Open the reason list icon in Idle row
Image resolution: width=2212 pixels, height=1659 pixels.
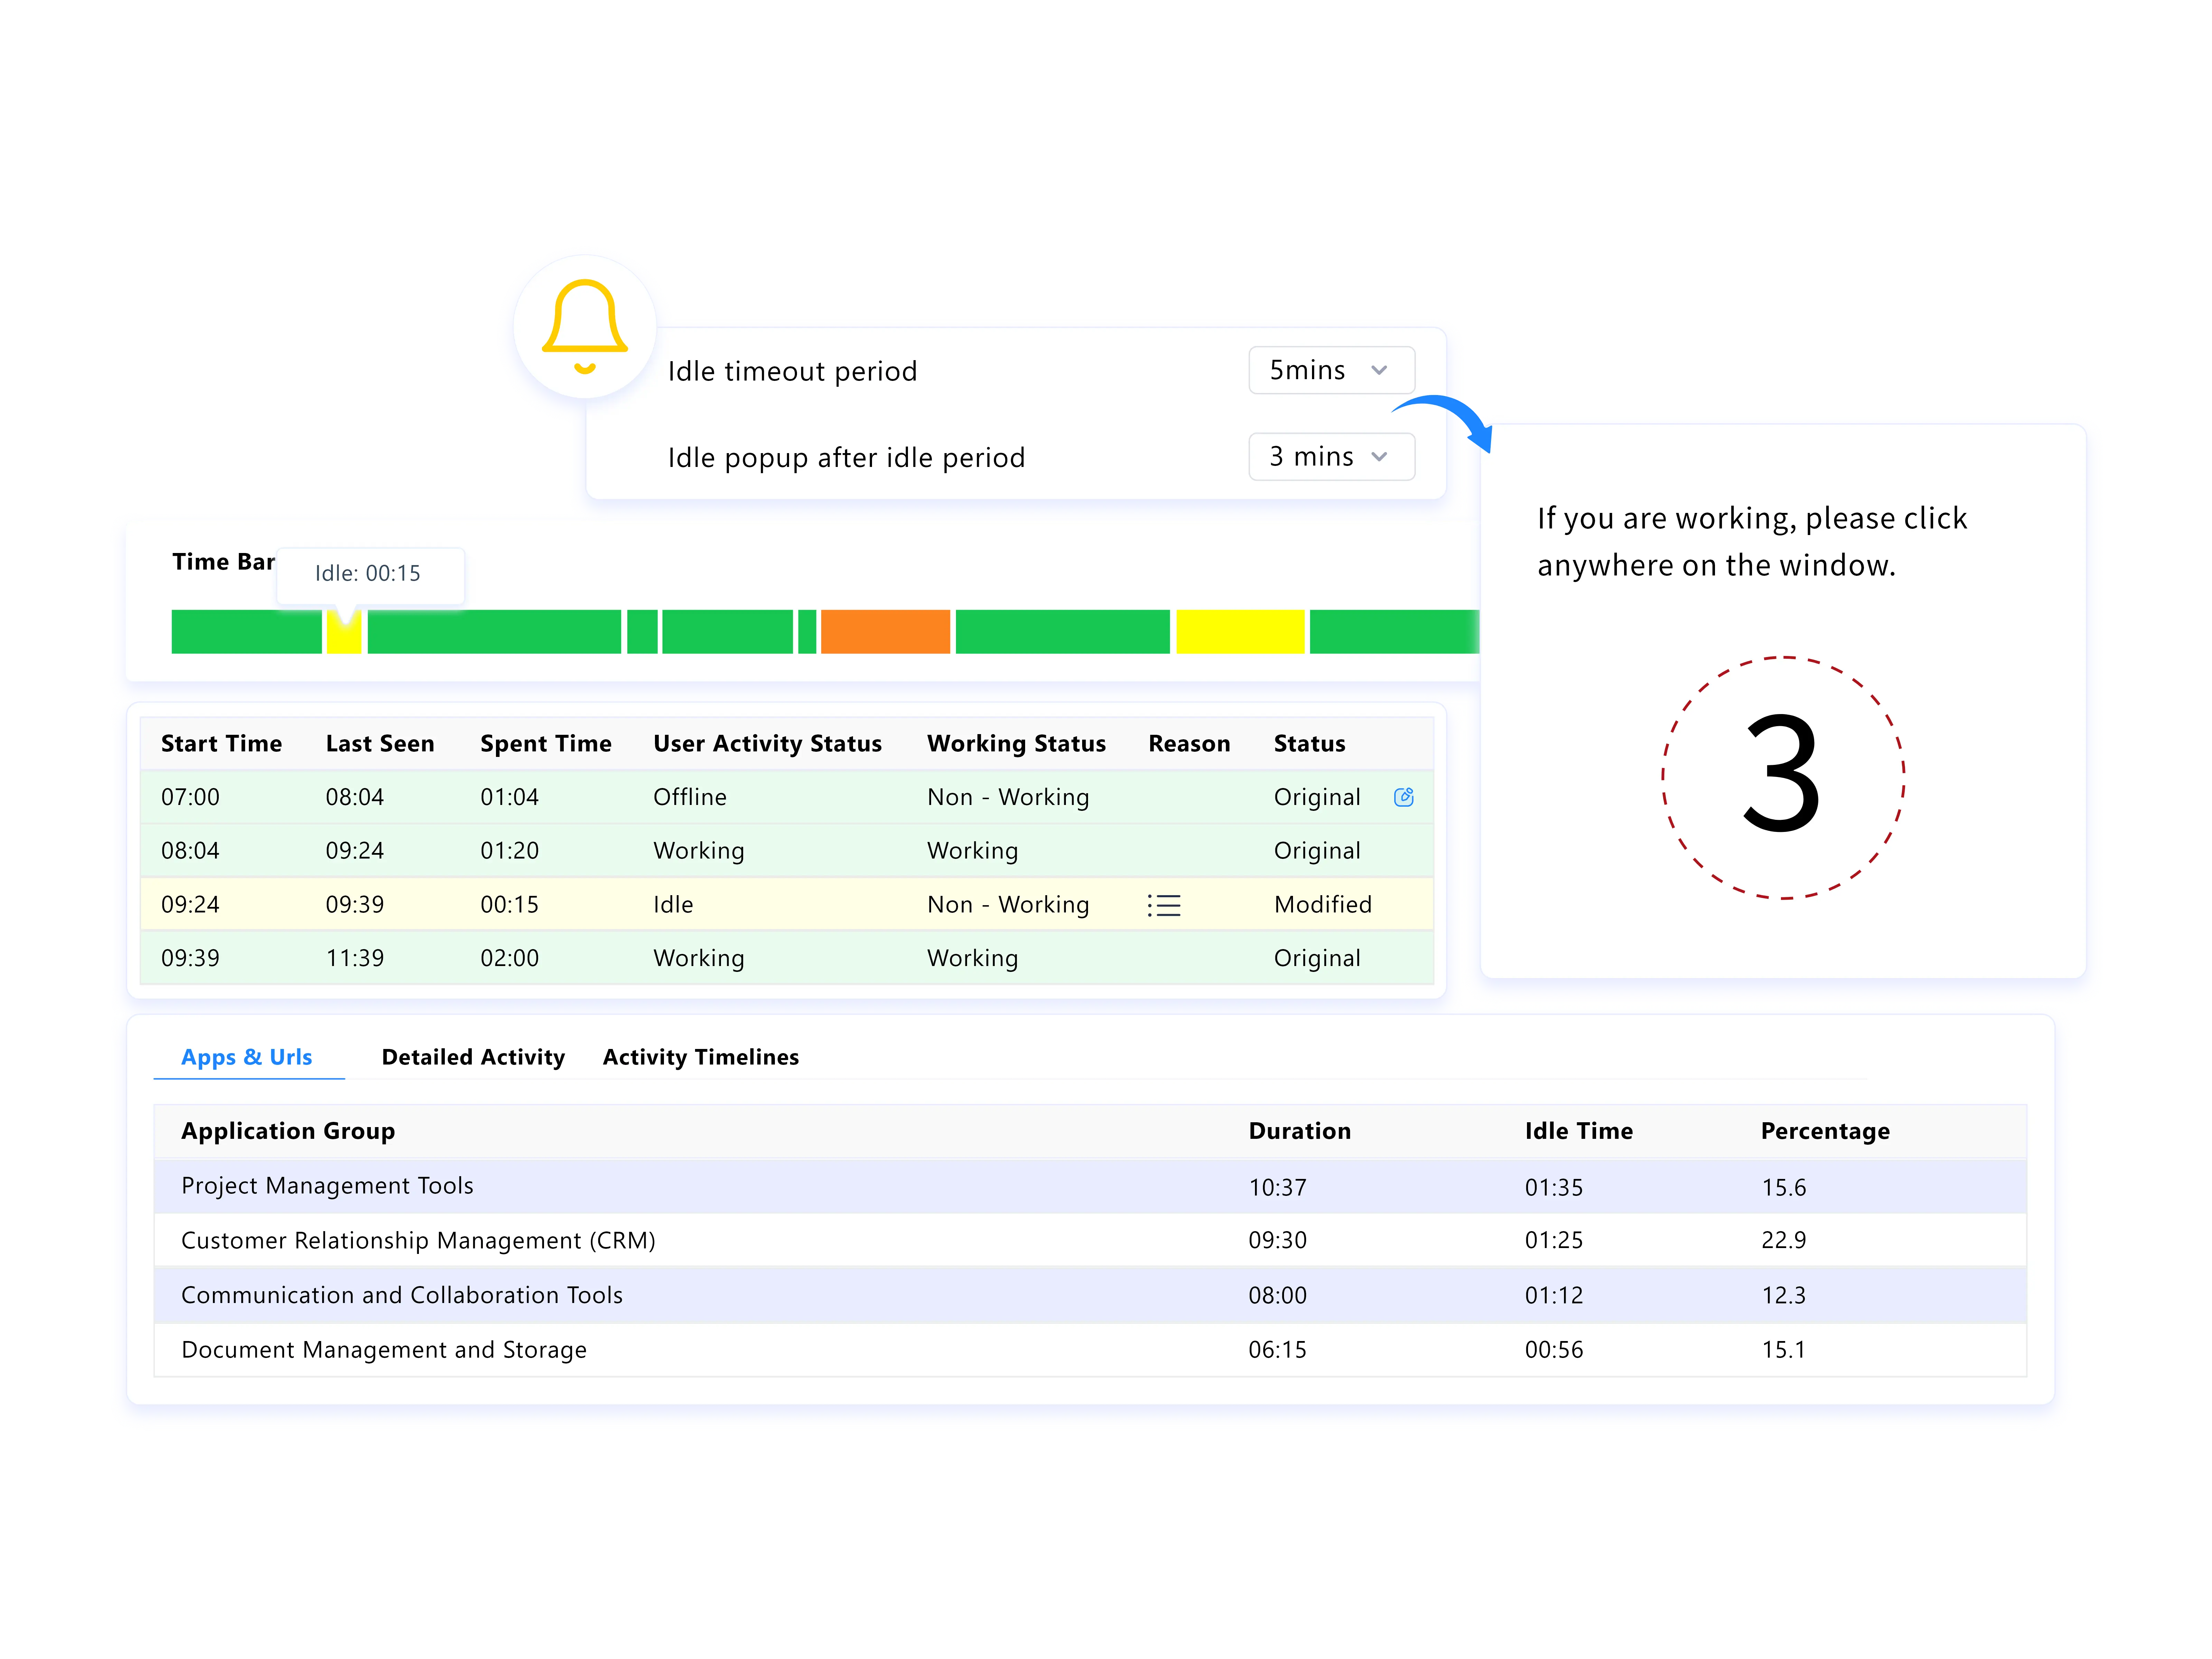coord(1164,905)
